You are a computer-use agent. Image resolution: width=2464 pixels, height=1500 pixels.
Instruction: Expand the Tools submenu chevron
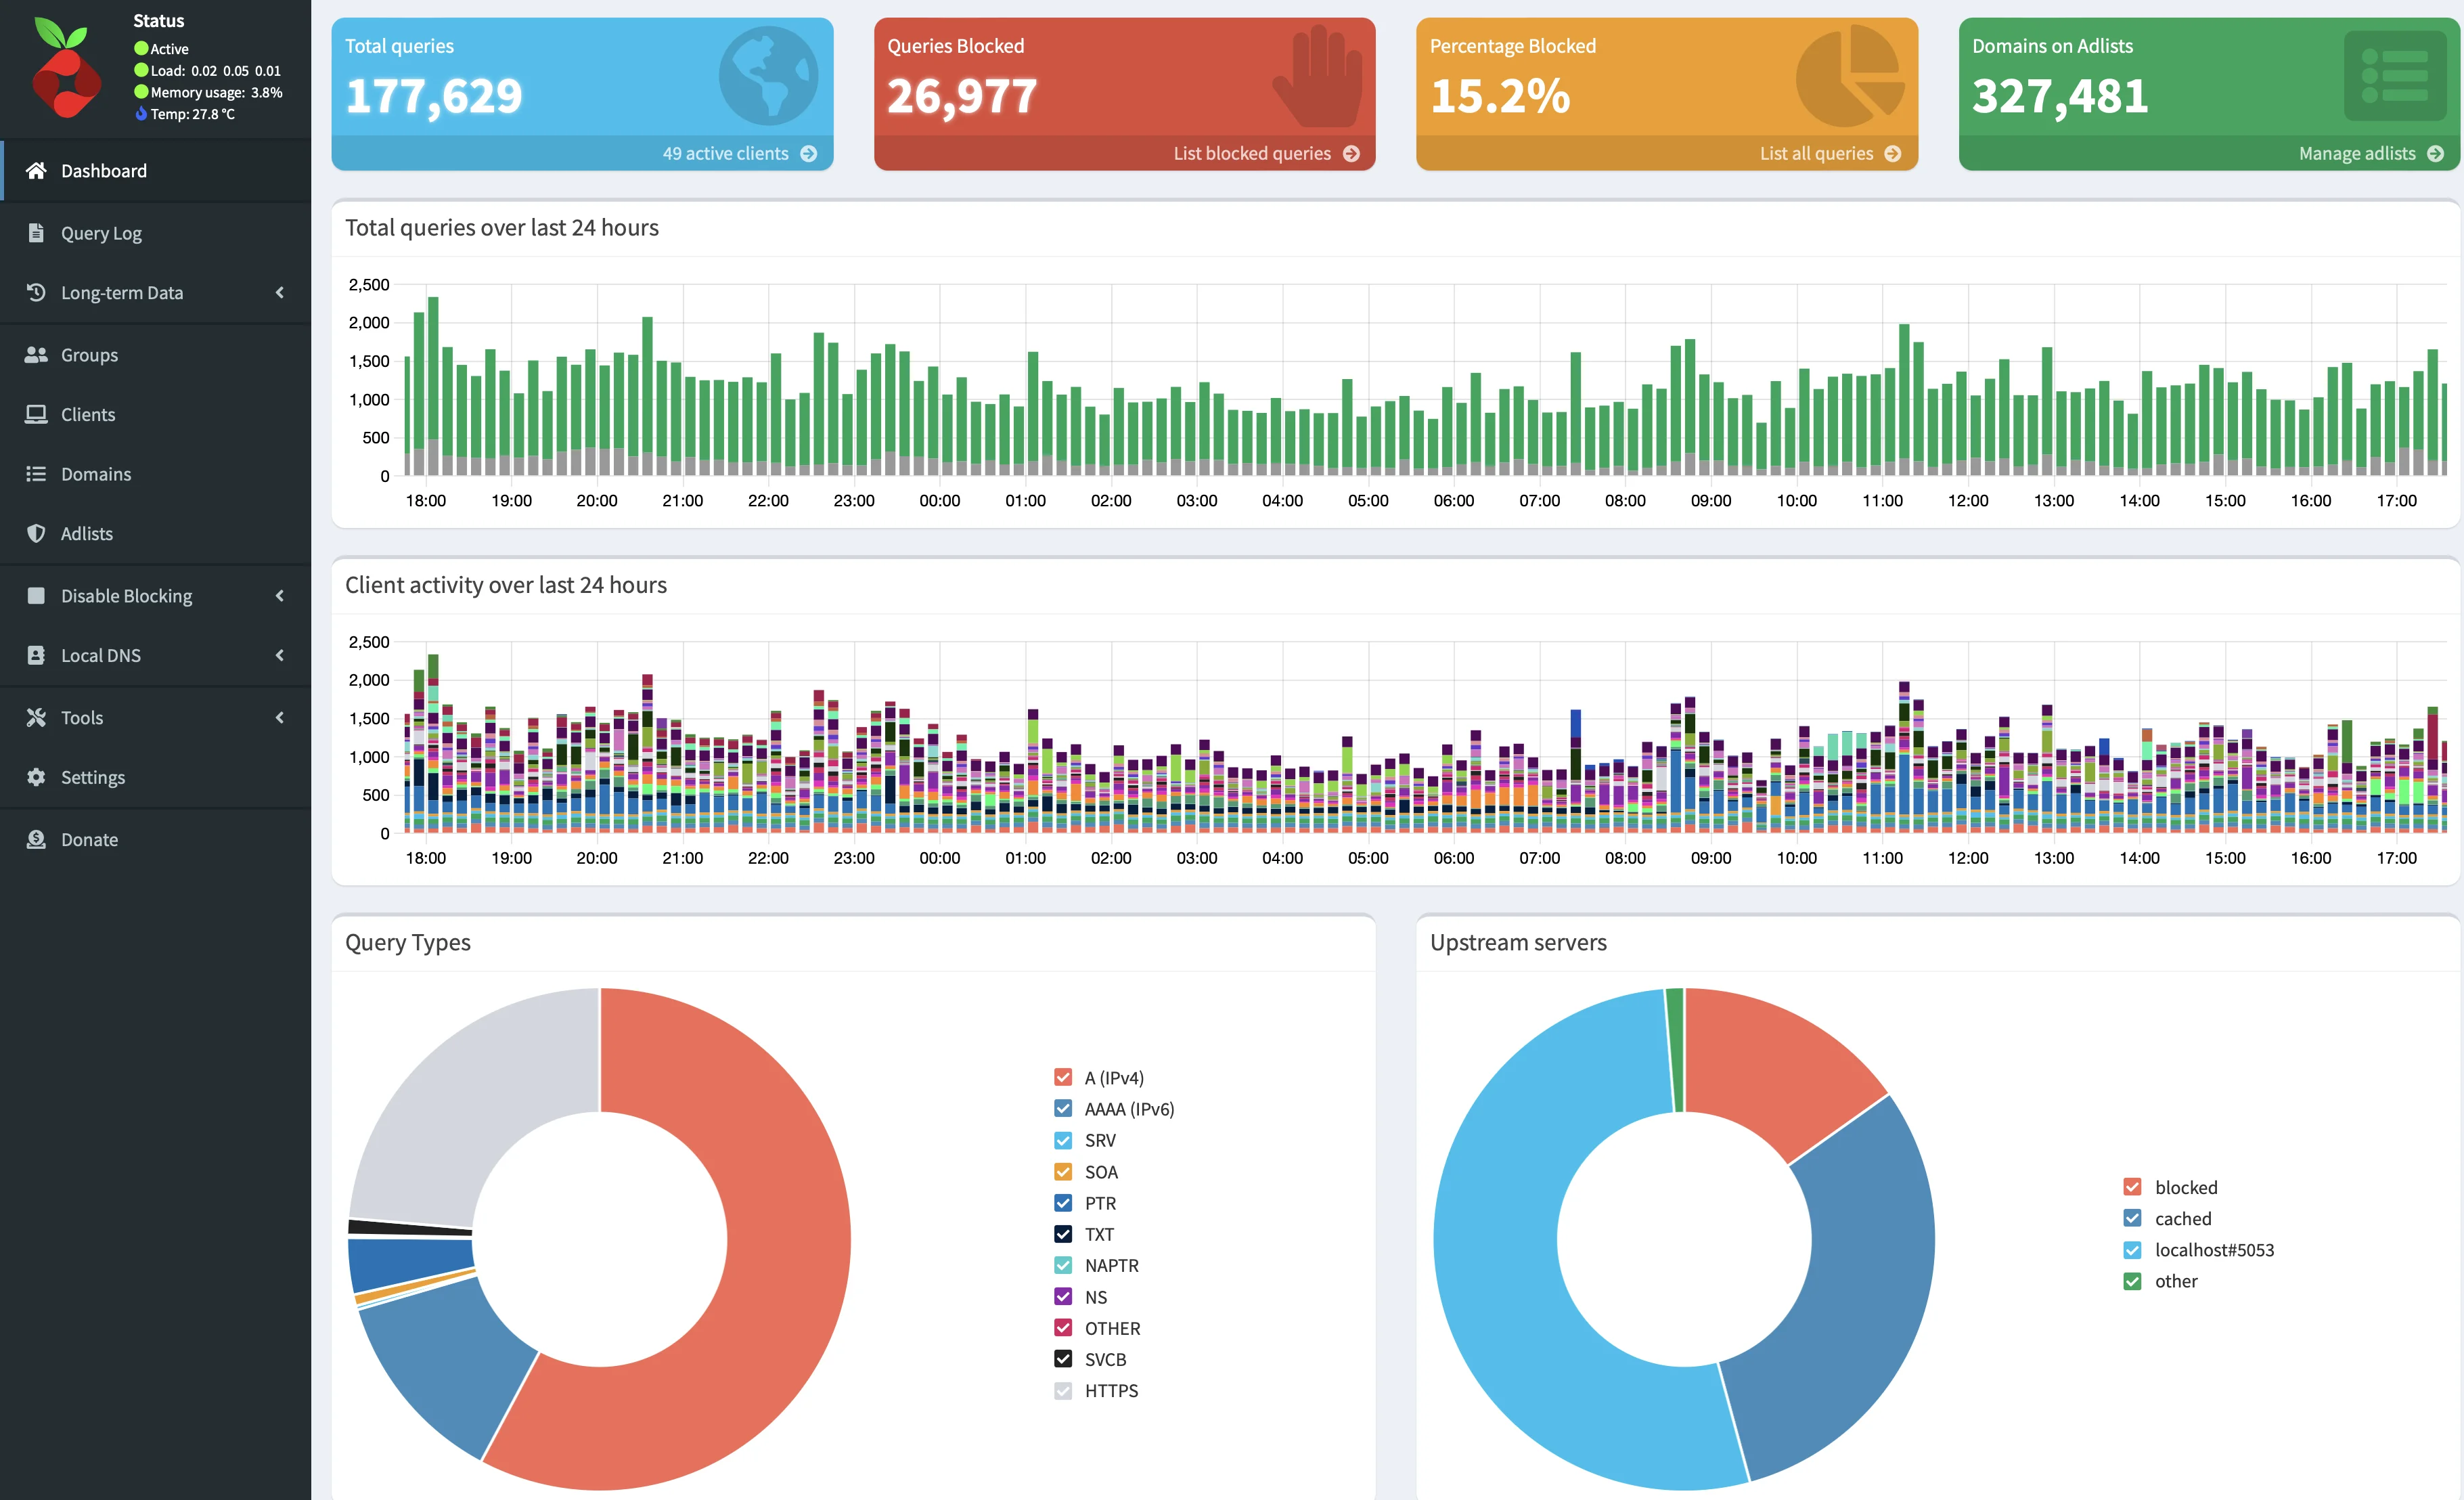(x=280, y=717)
